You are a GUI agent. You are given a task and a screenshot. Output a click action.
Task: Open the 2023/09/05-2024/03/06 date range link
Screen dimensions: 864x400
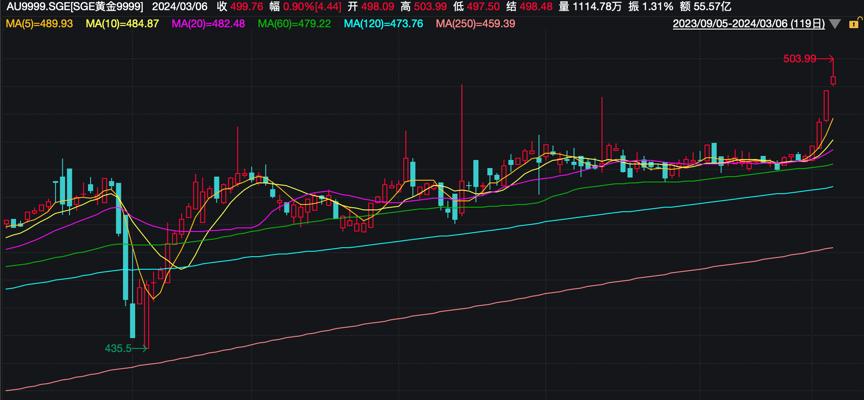coord(749,24)
